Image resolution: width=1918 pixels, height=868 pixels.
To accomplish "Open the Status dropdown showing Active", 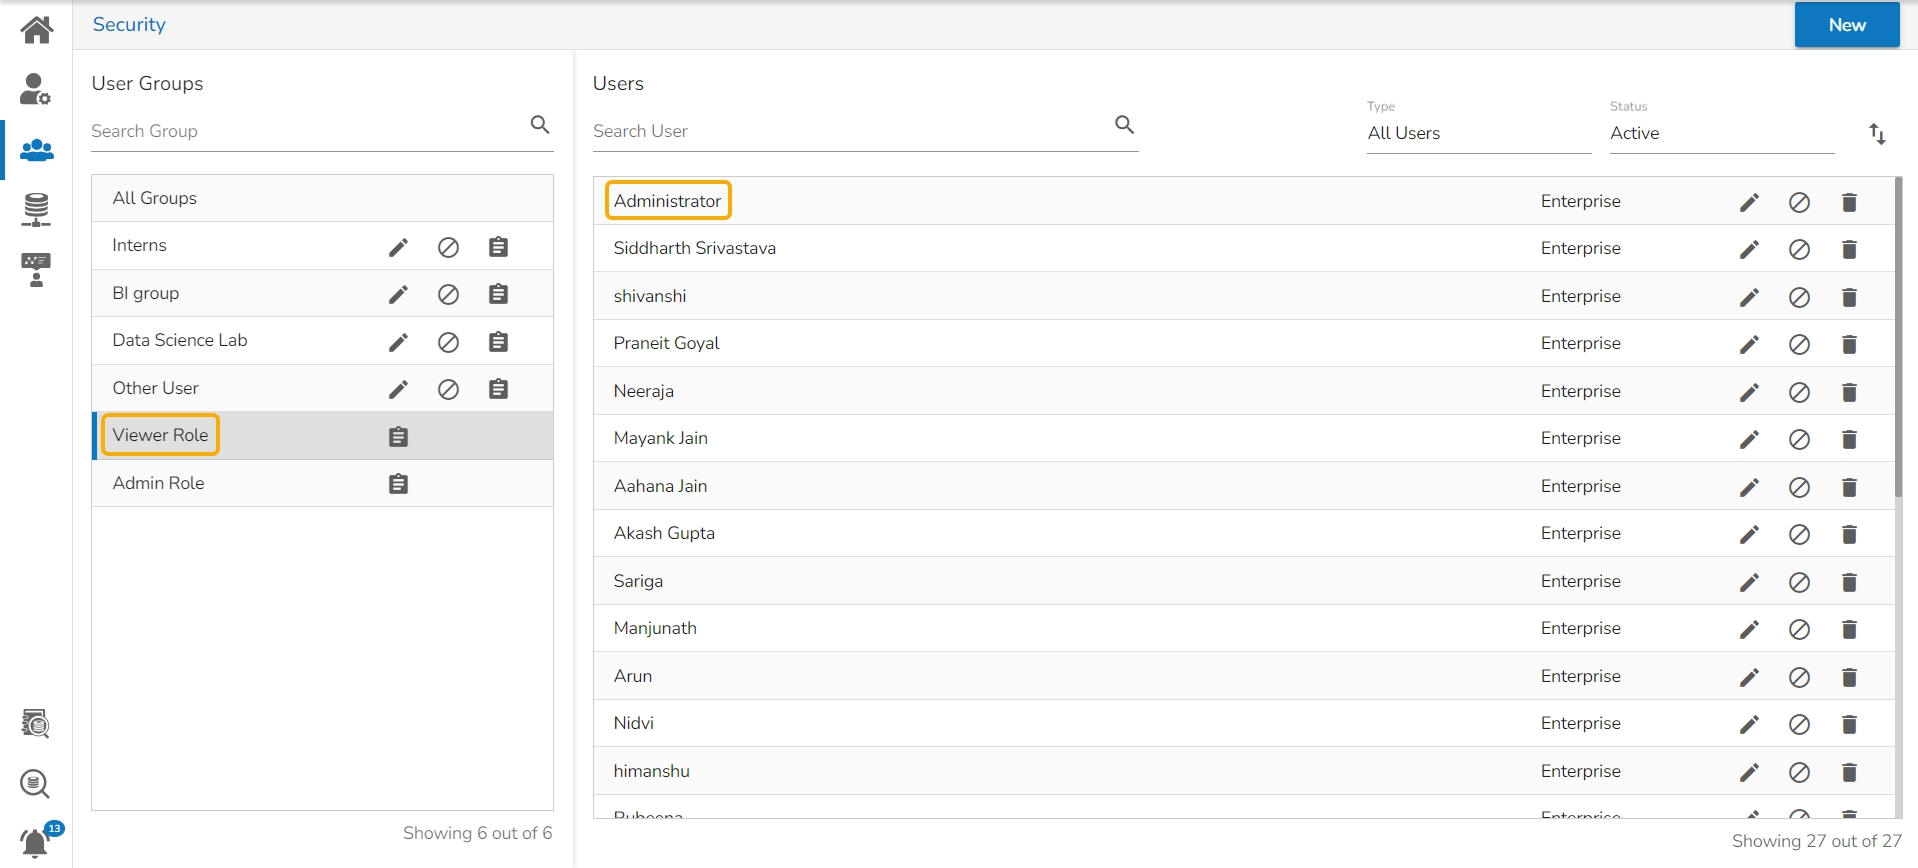I will click(x=1720, y=133).
